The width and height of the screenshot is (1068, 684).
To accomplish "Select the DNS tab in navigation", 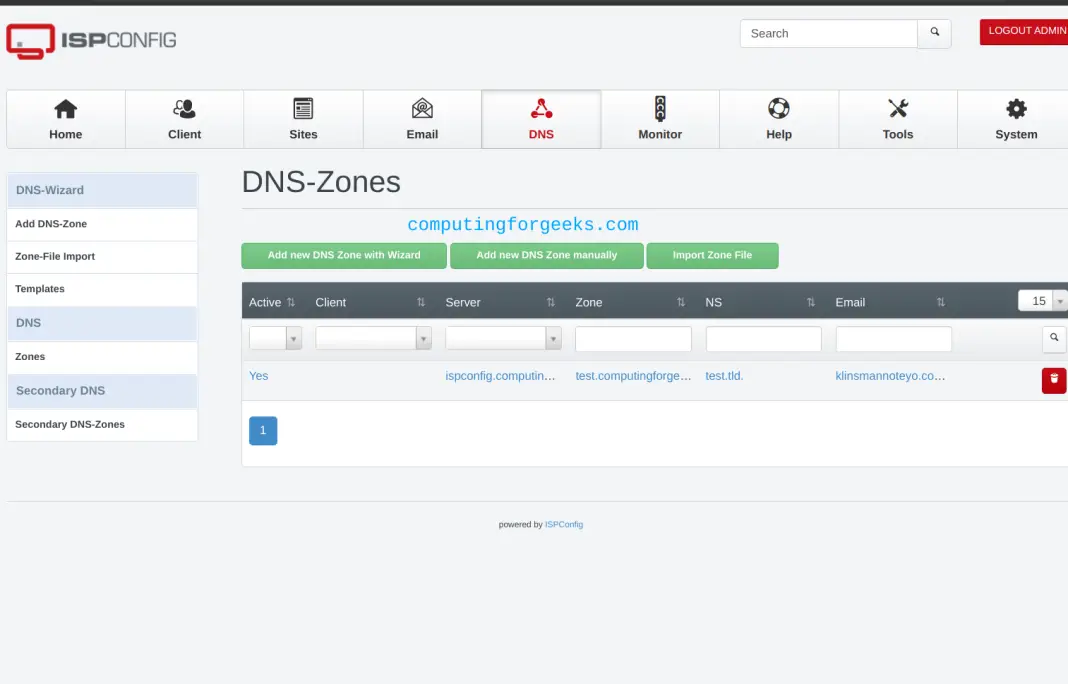I will [x=541, y=119].
